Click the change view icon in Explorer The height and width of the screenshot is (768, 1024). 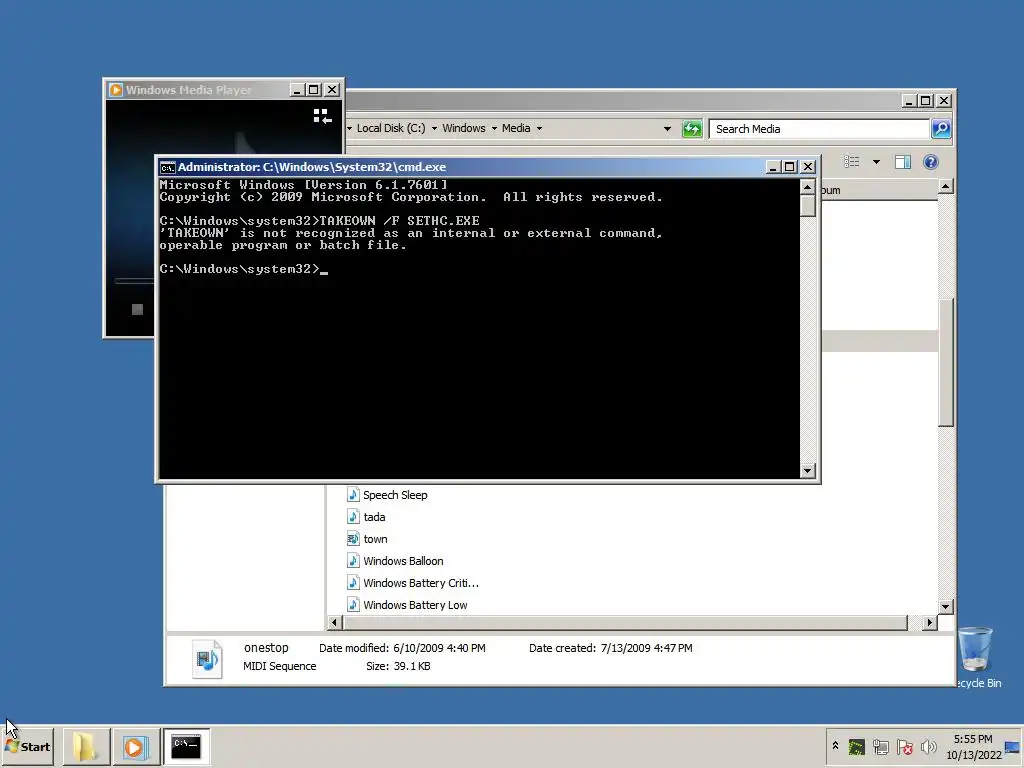click(851, 161)
